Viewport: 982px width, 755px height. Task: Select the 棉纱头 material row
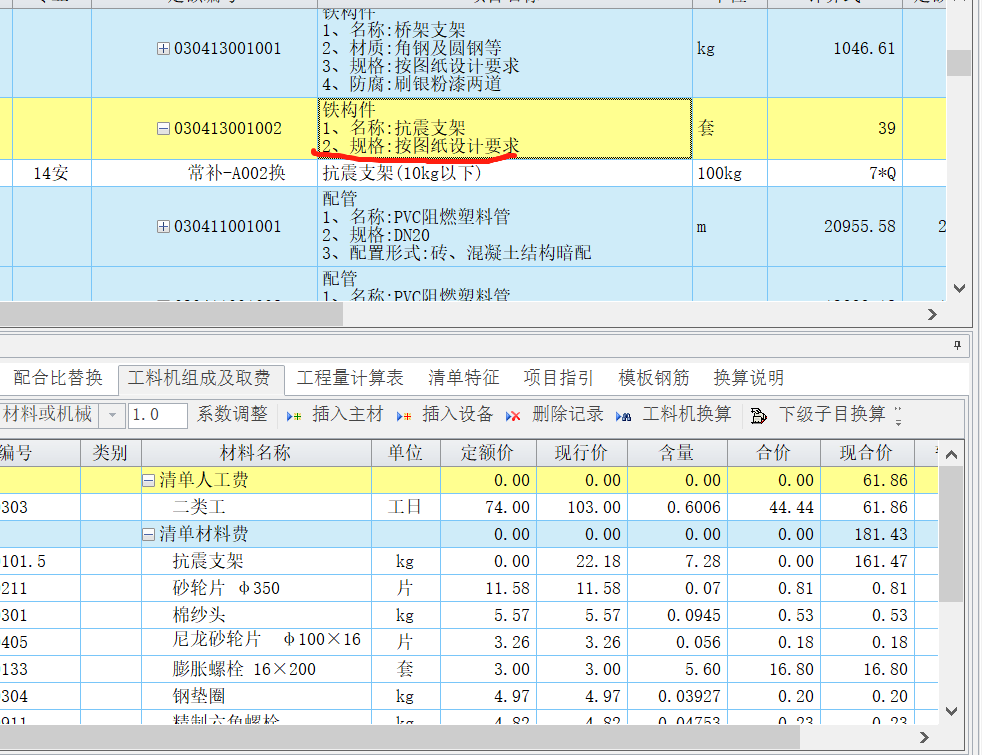tap(468, 615)
